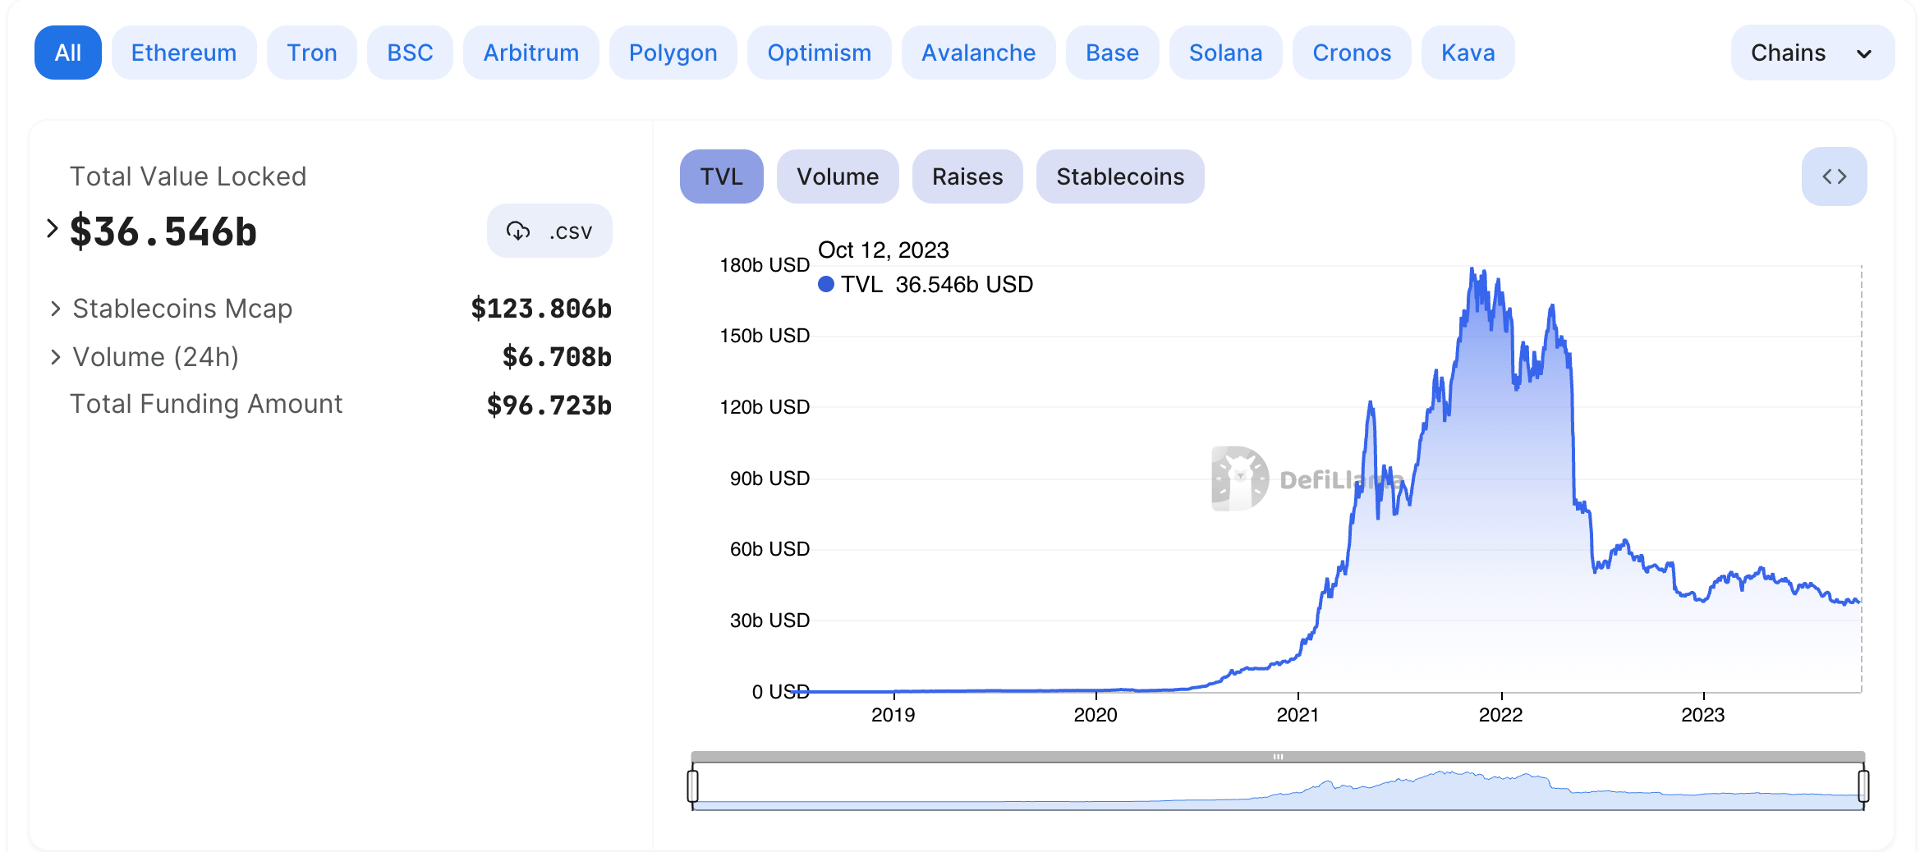Click the $36.546b total value text
The image size is (1920, 852).
click(x=163, y=232)
